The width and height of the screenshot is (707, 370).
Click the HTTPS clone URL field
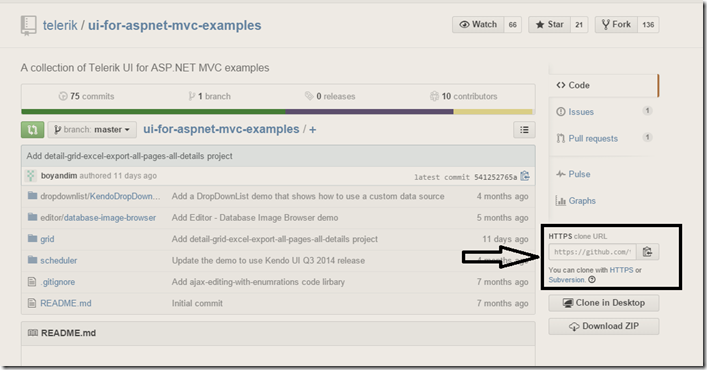pyautogui.click(x=592, y=252)
